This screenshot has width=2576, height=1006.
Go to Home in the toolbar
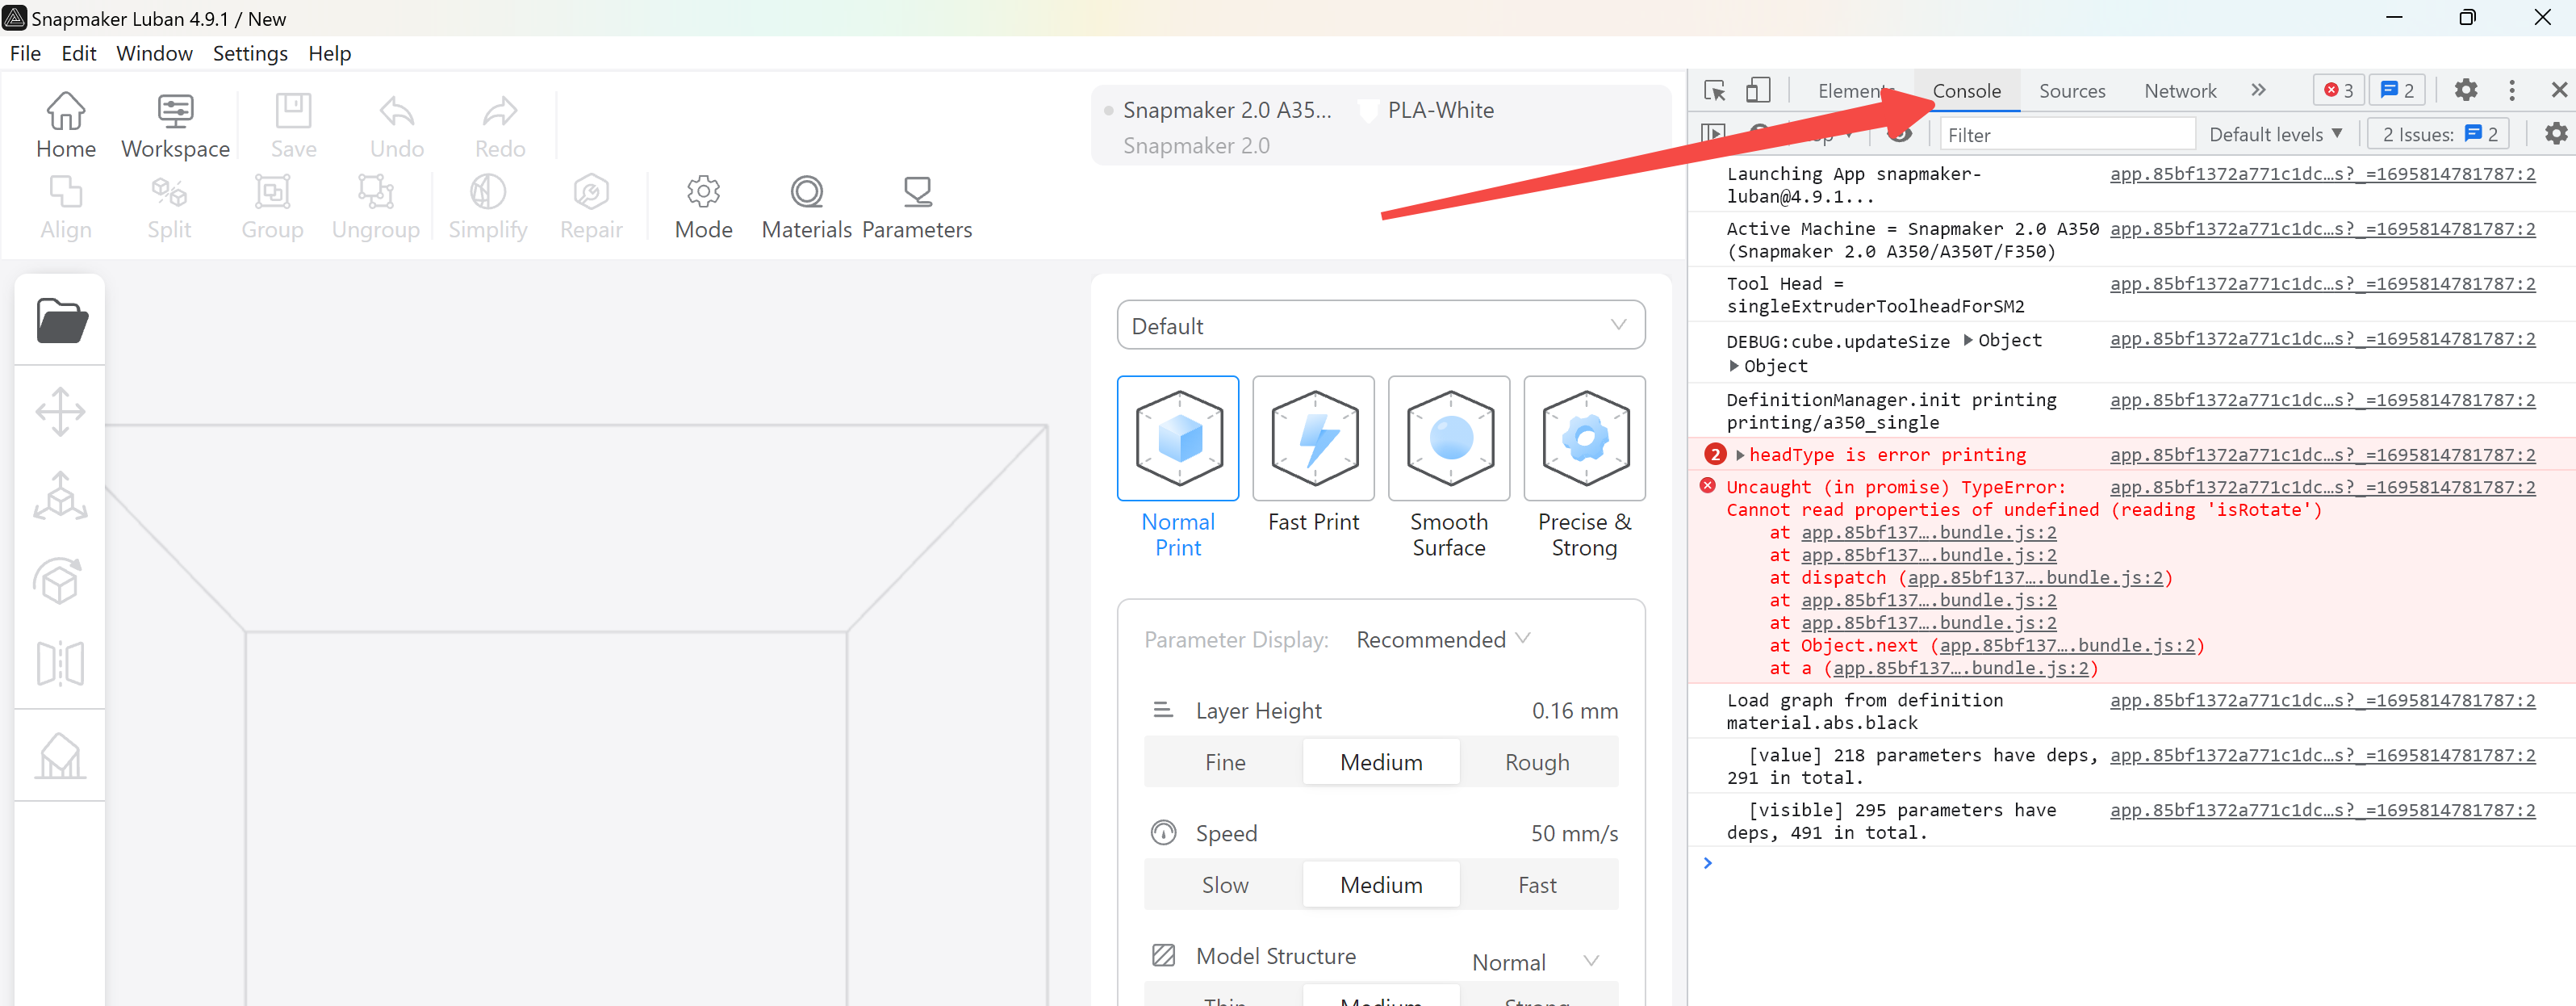66,126
